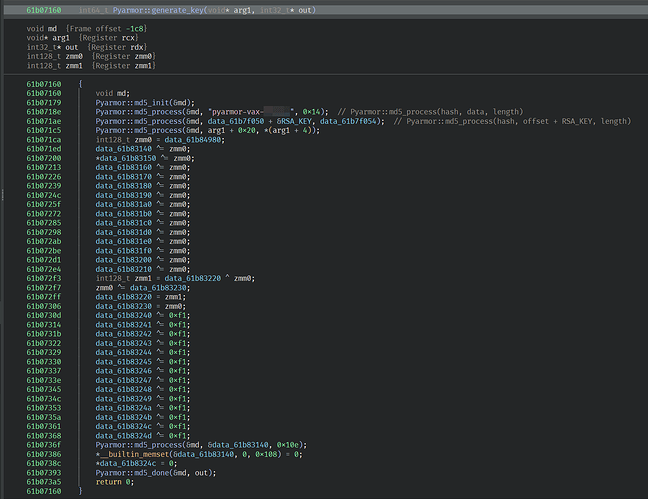Click data_61b83241 symbol
Screen dimensions: 648x499
click(x=124, y=325)
